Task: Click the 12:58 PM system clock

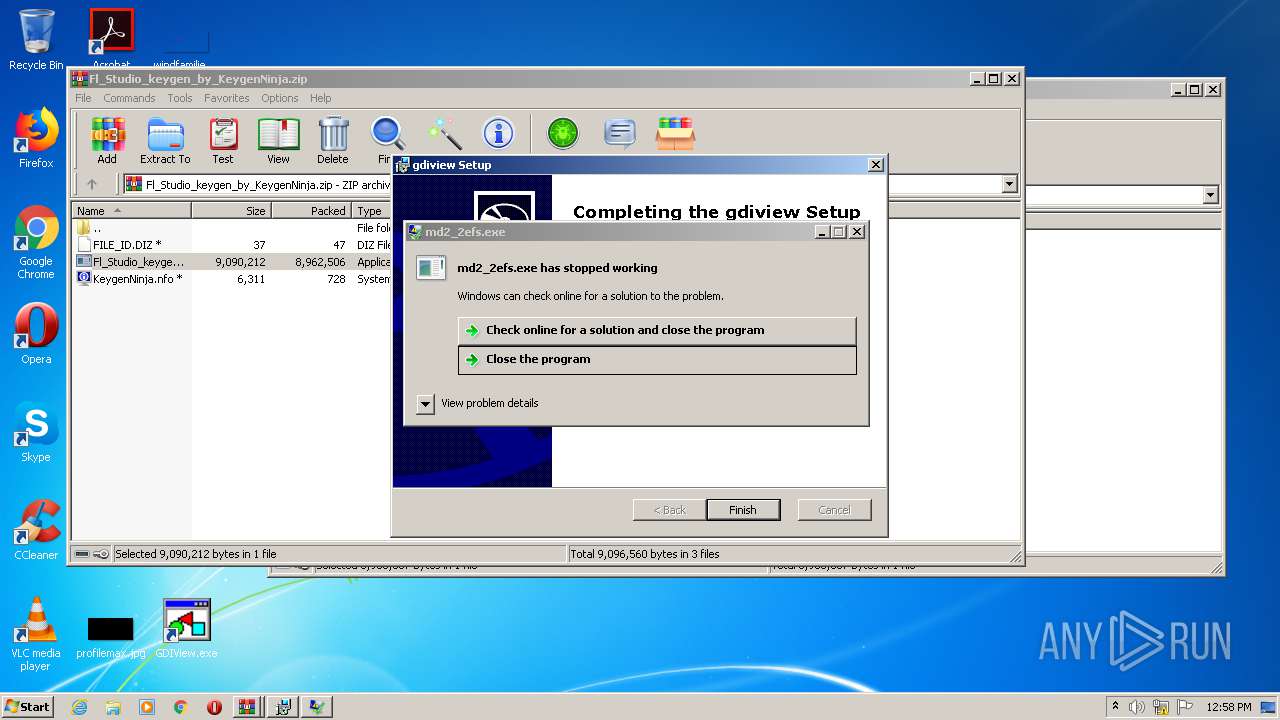Action: pyautogui.click(x=1229, y=707)
